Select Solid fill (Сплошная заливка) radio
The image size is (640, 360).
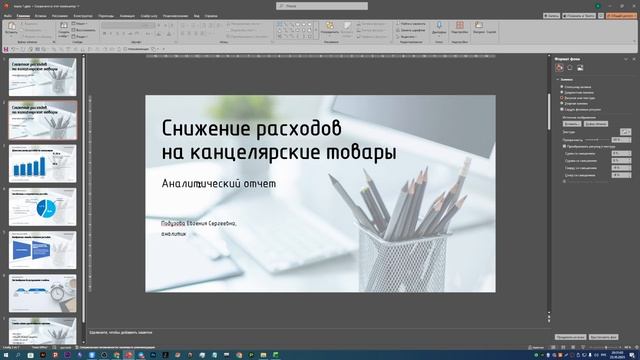click(562, 87)
